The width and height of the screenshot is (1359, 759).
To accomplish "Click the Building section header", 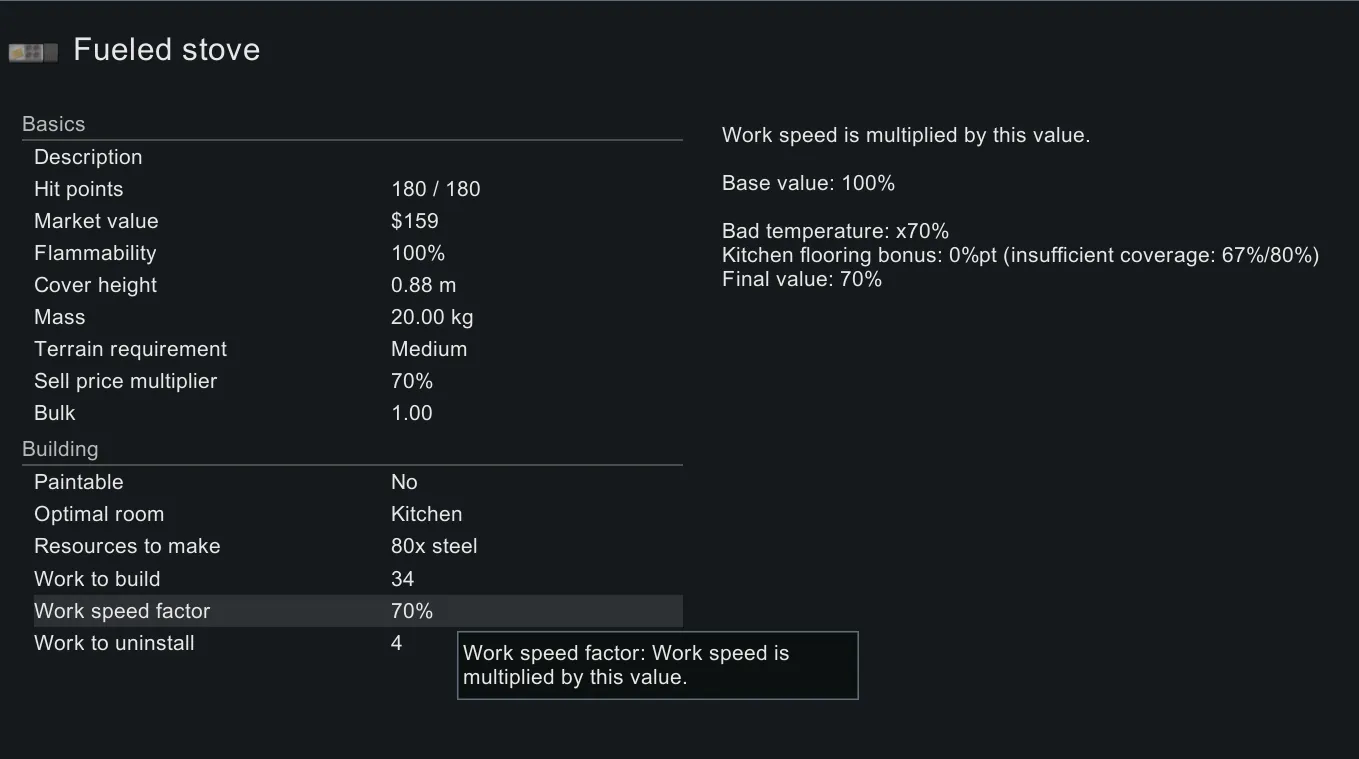I will [60, 449].
